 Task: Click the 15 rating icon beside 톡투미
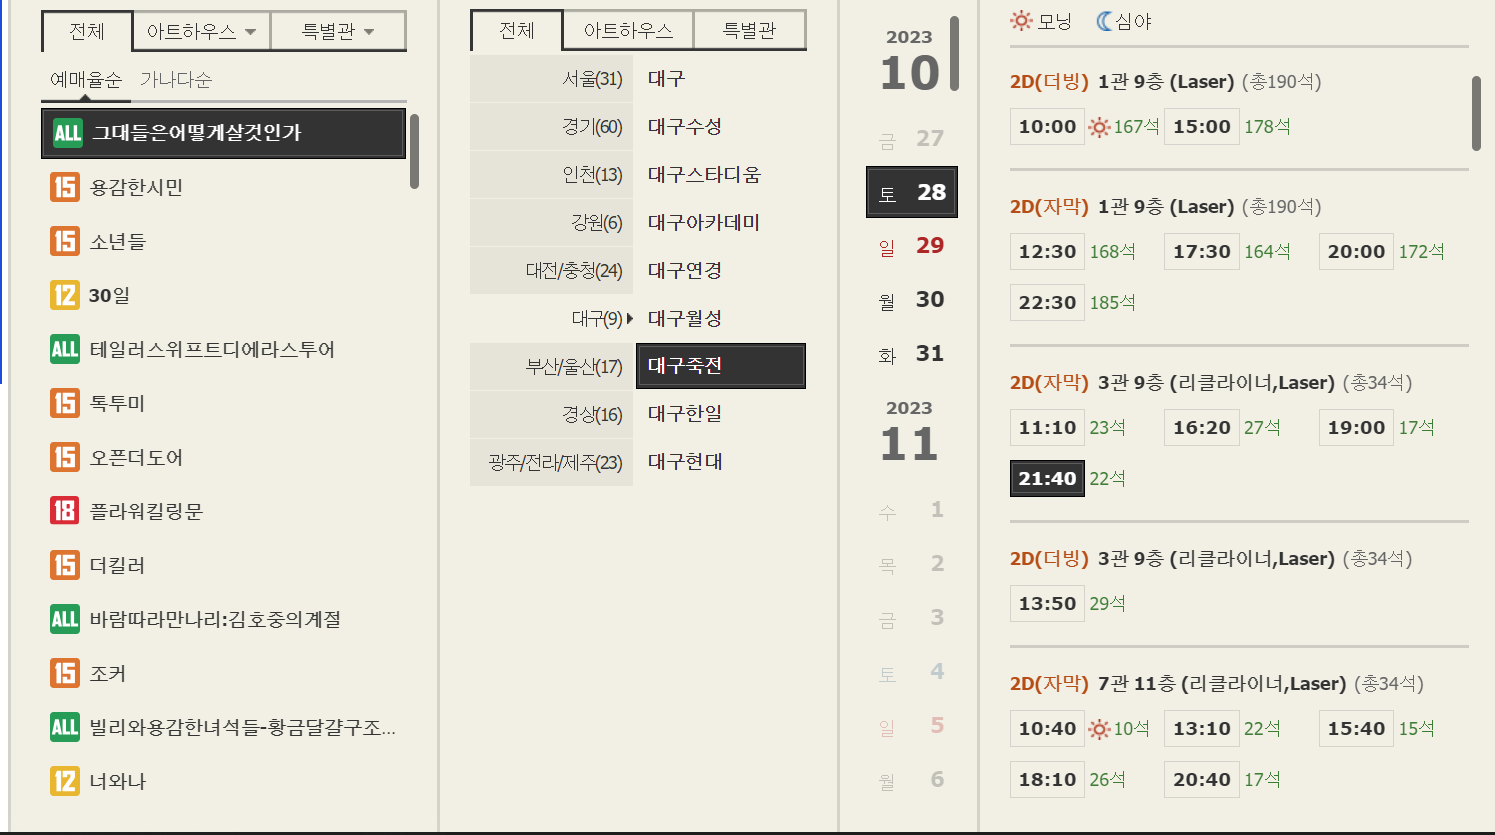(x=65, y=403)
